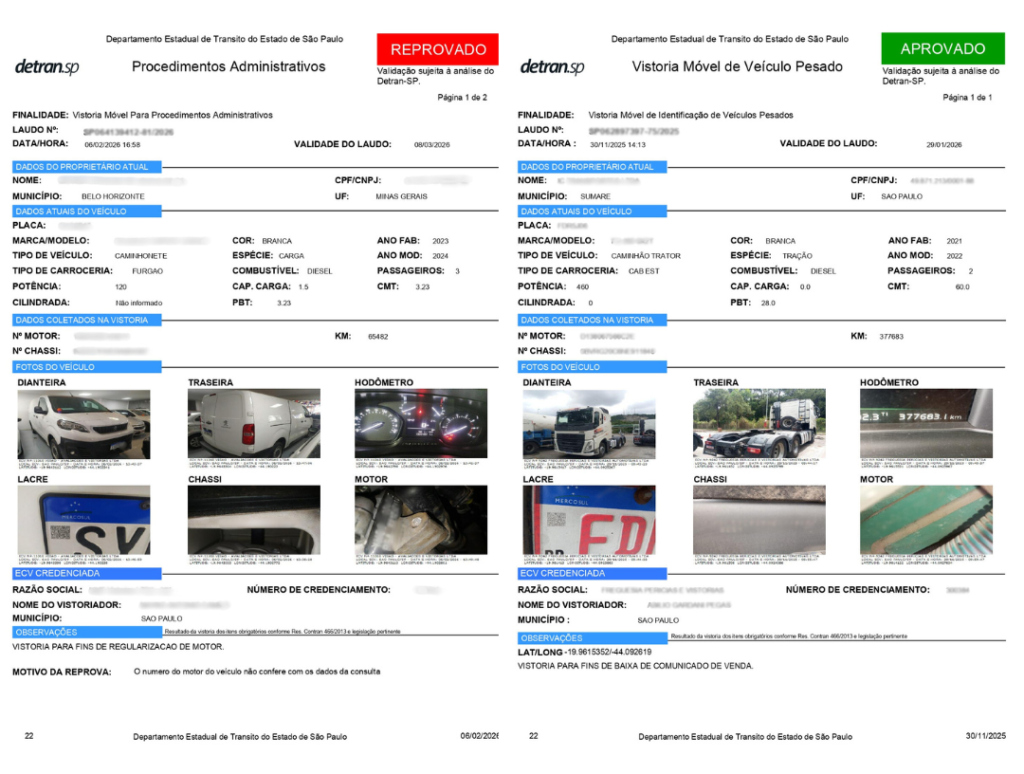Click the 'Vistoria Móvel de Veículo Pesado' title
The width and height of the screenshot is (1024, 774).
[x=737, y=67]
